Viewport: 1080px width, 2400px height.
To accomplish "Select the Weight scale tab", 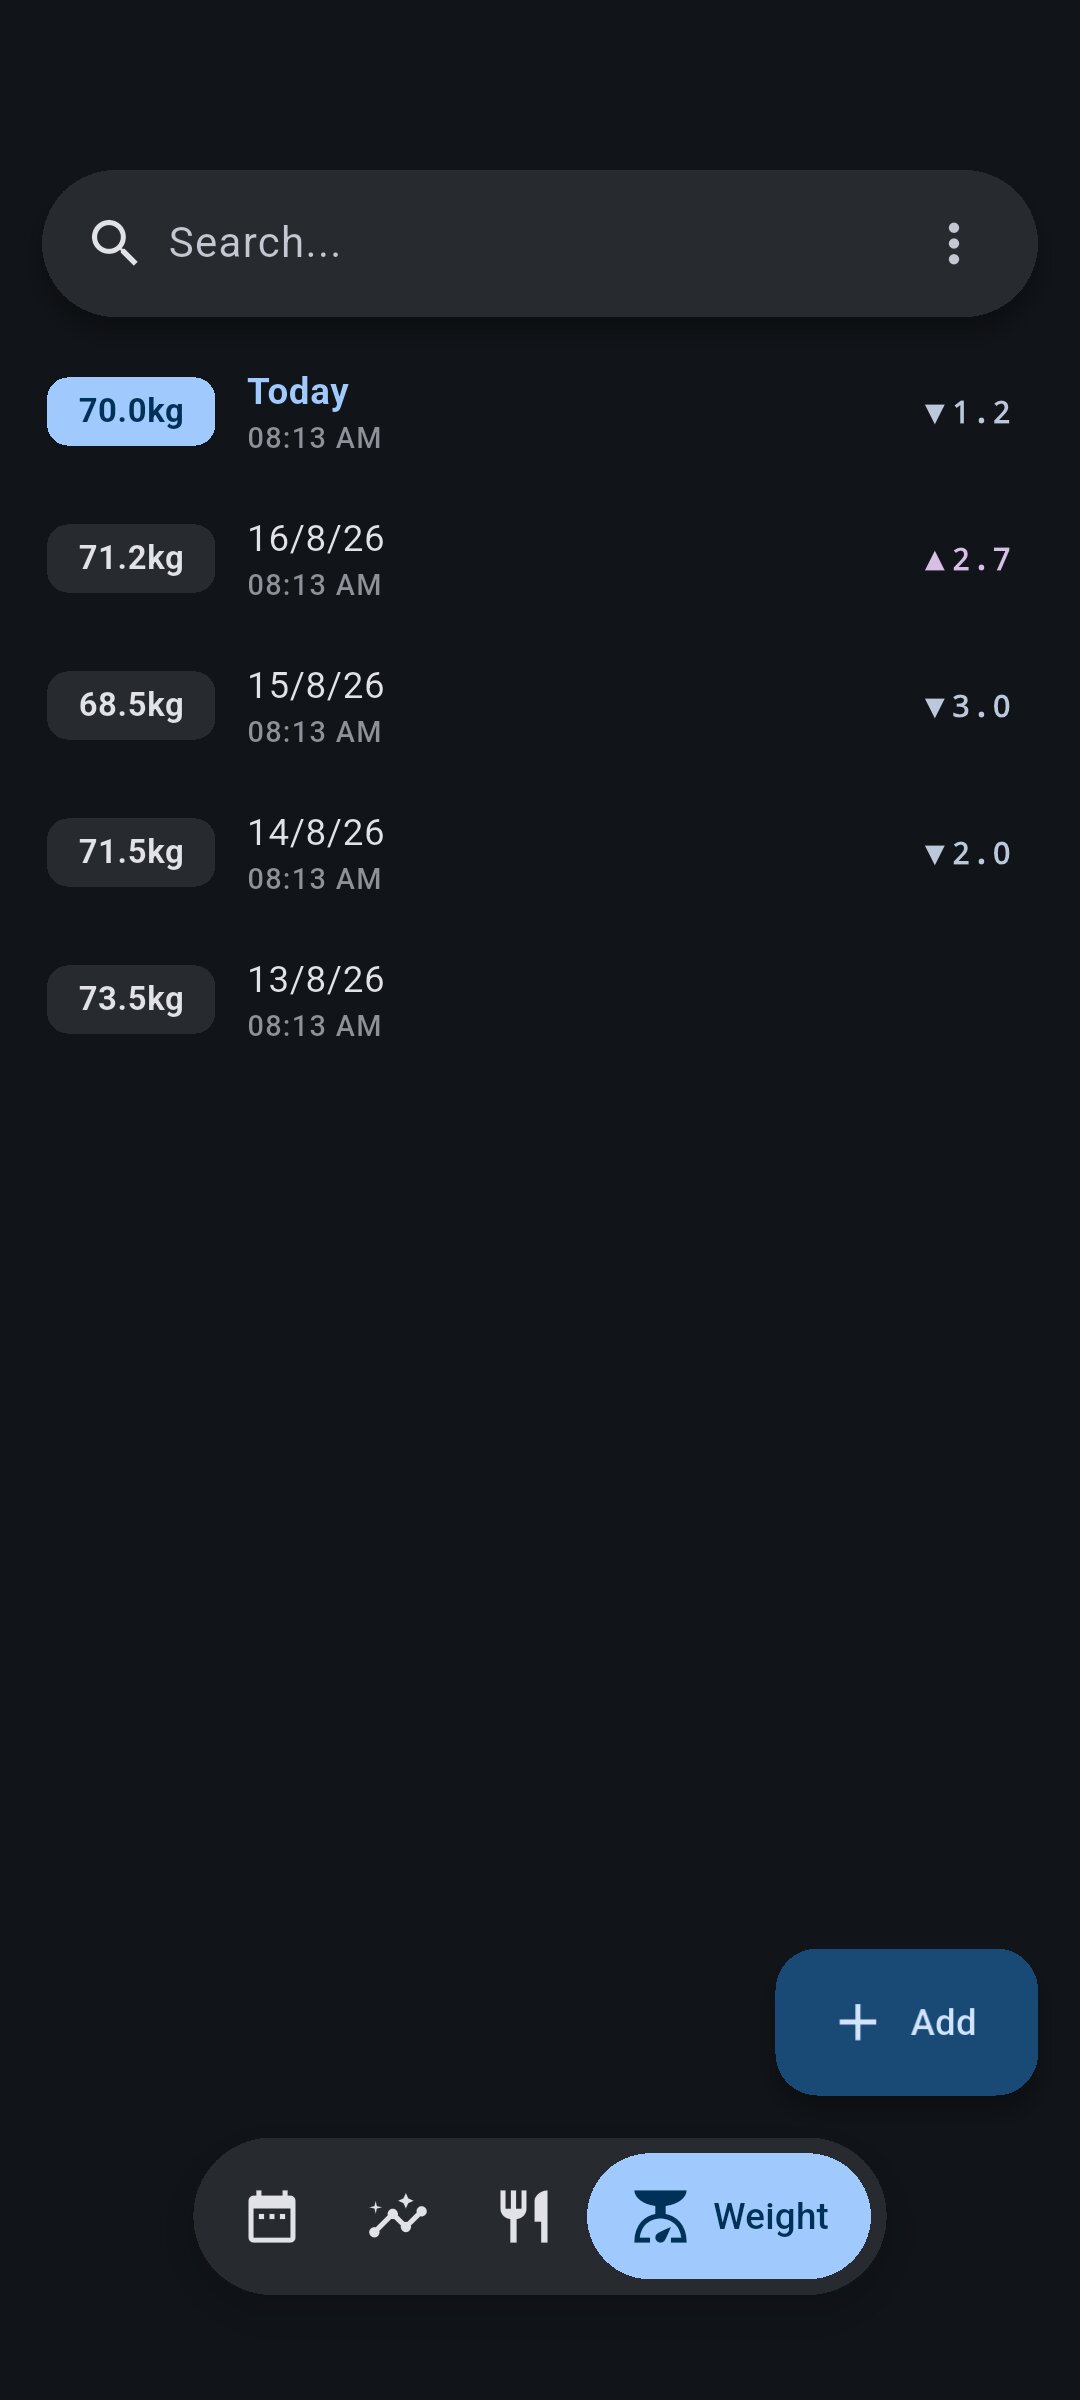I will pyautogui.click(x=729, y=2216).
